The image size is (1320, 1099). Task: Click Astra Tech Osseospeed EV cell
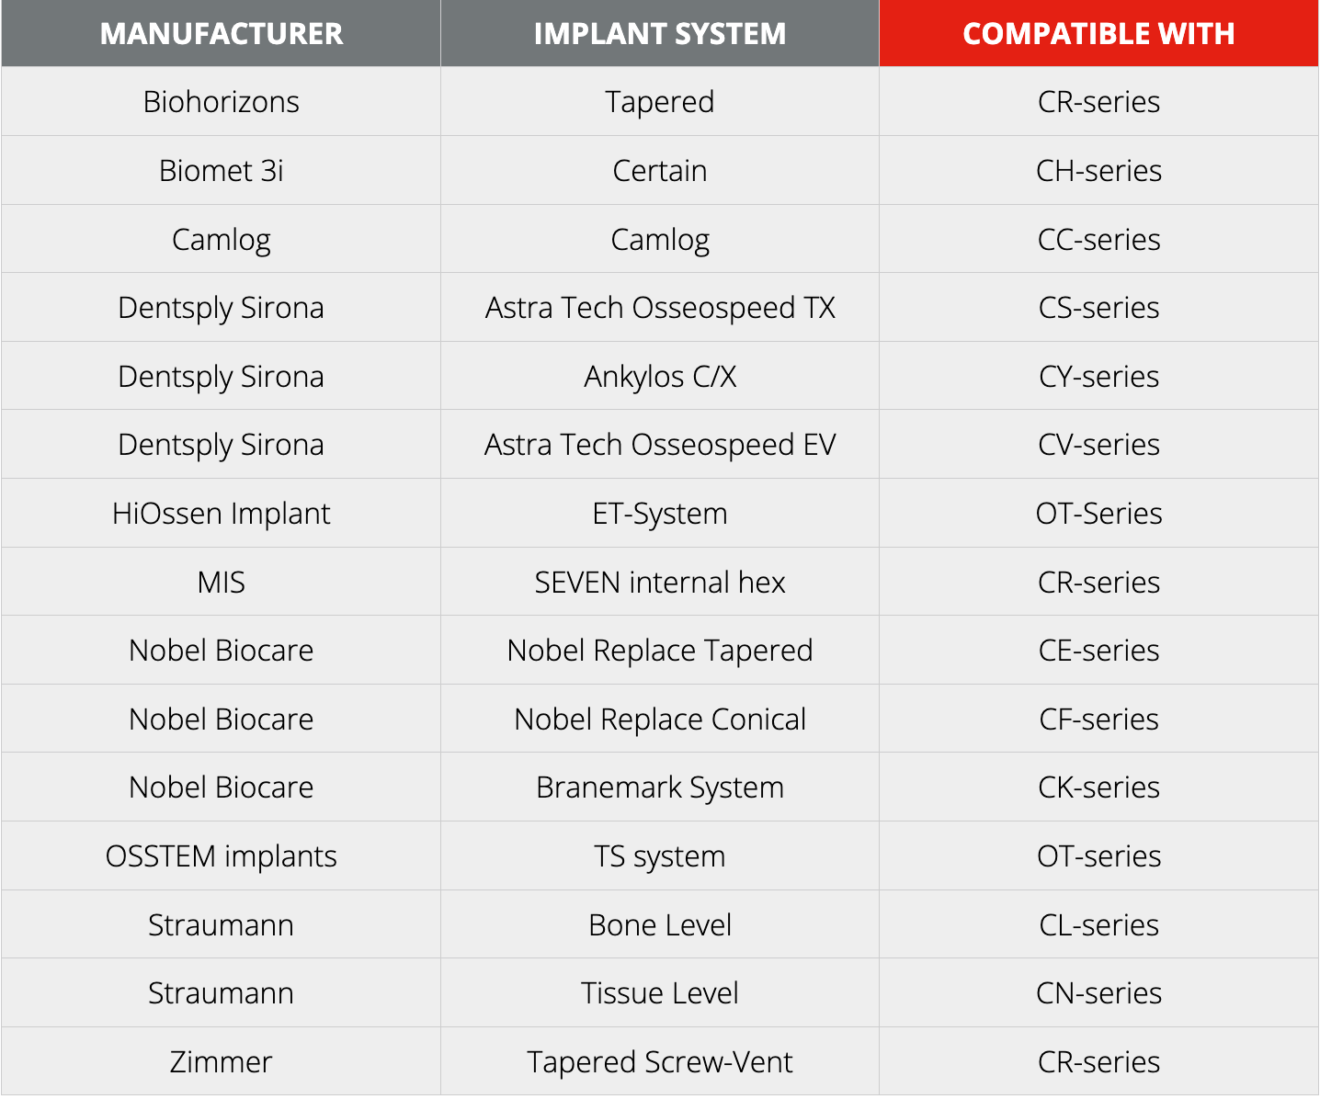(660, 445)
